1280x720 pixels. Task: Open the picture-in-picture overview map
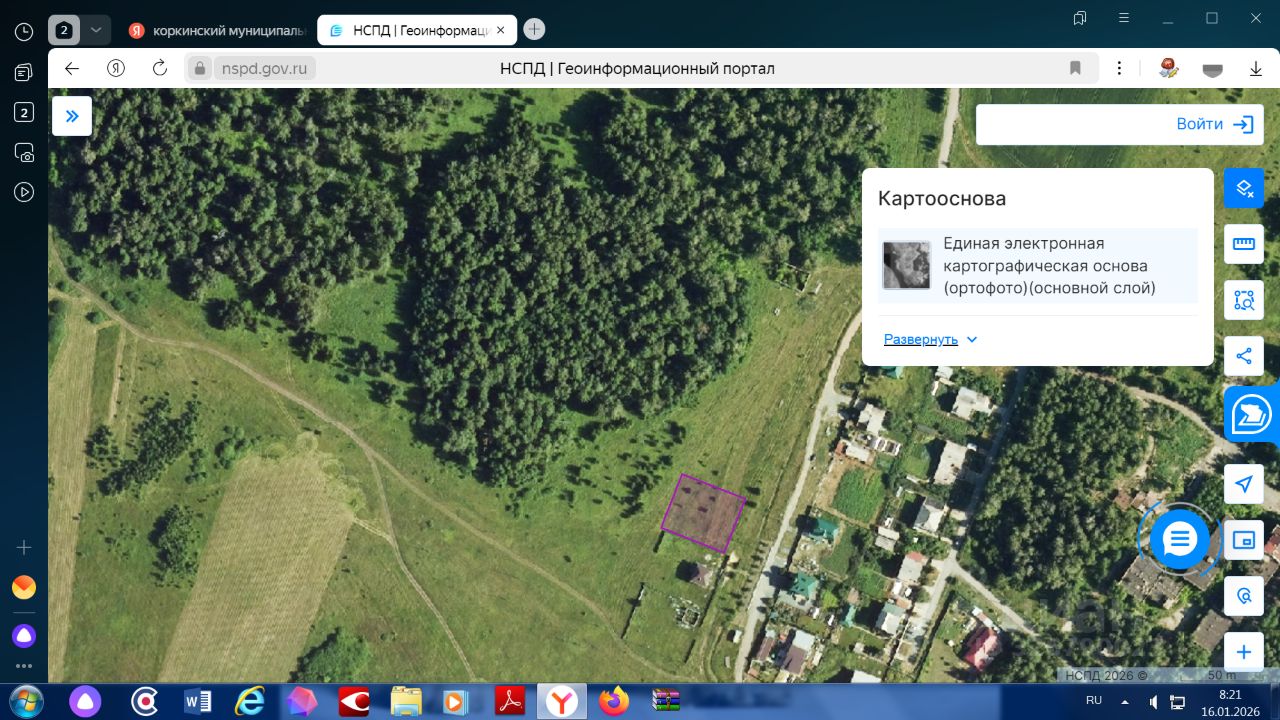click(x=1244, y=540)
